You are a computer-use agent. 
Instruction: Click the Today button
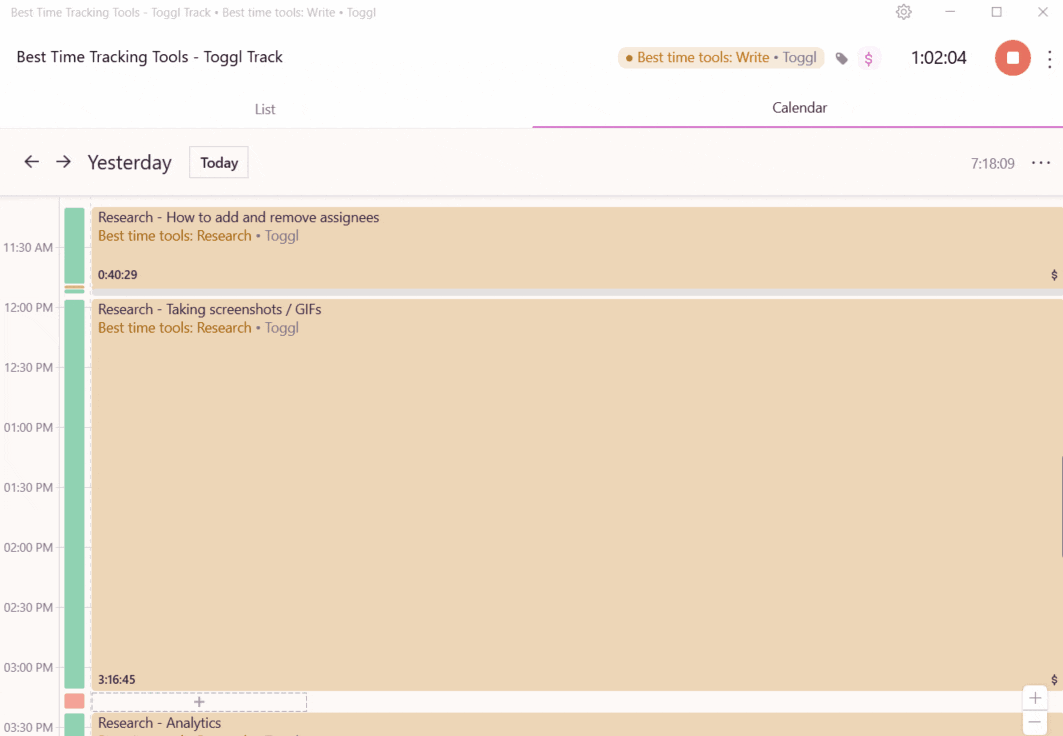point(219,163)
